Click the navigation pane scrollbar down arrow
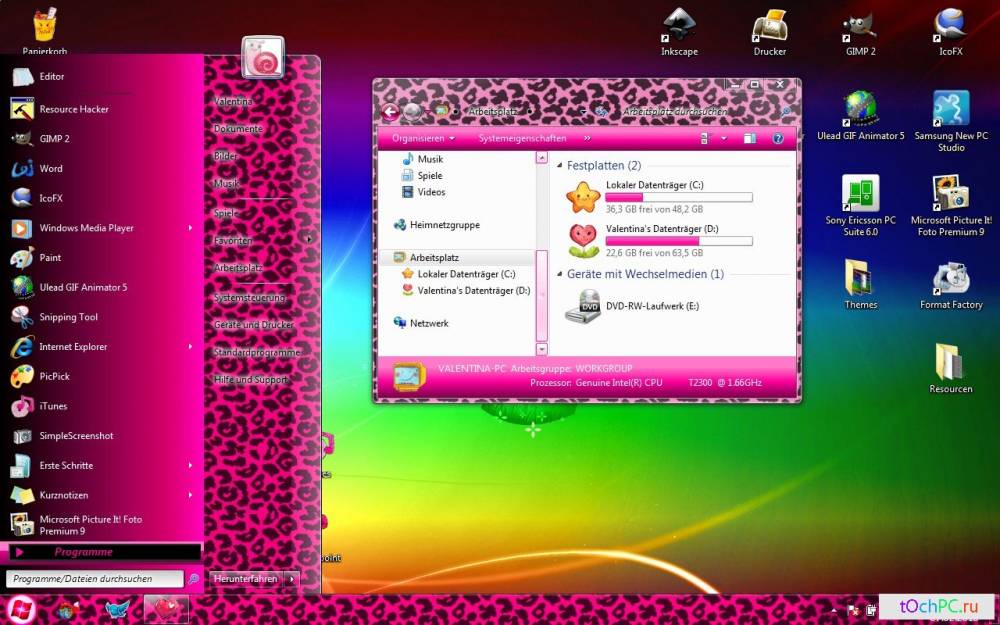Screen dimensions: 1000x625 pyautogui.click(x=541, y=349)
